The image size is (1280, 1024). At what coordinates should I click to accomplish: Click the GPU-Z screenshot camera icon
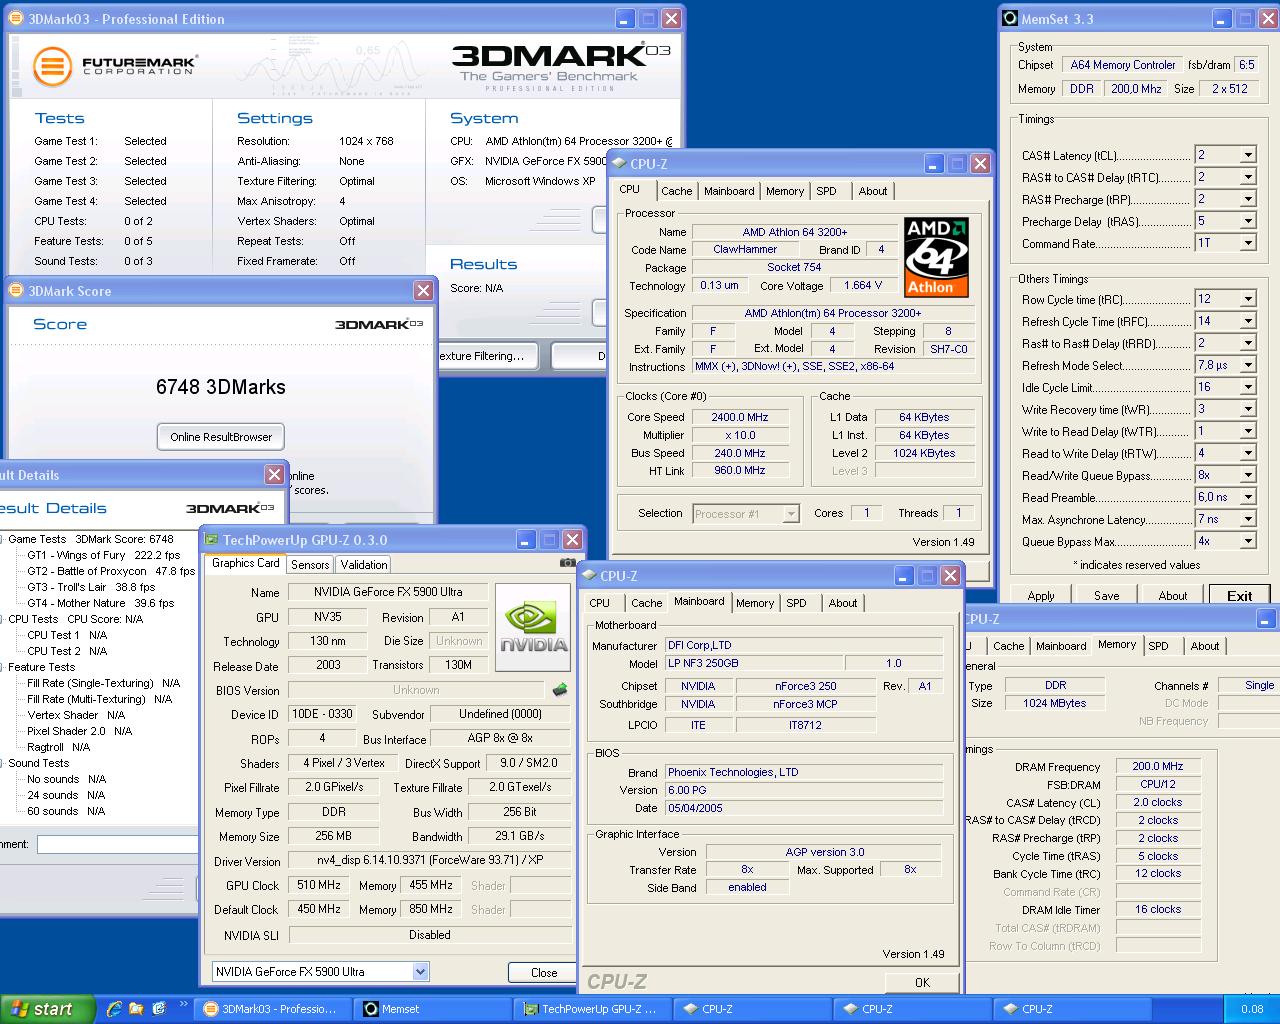(567, 563)
